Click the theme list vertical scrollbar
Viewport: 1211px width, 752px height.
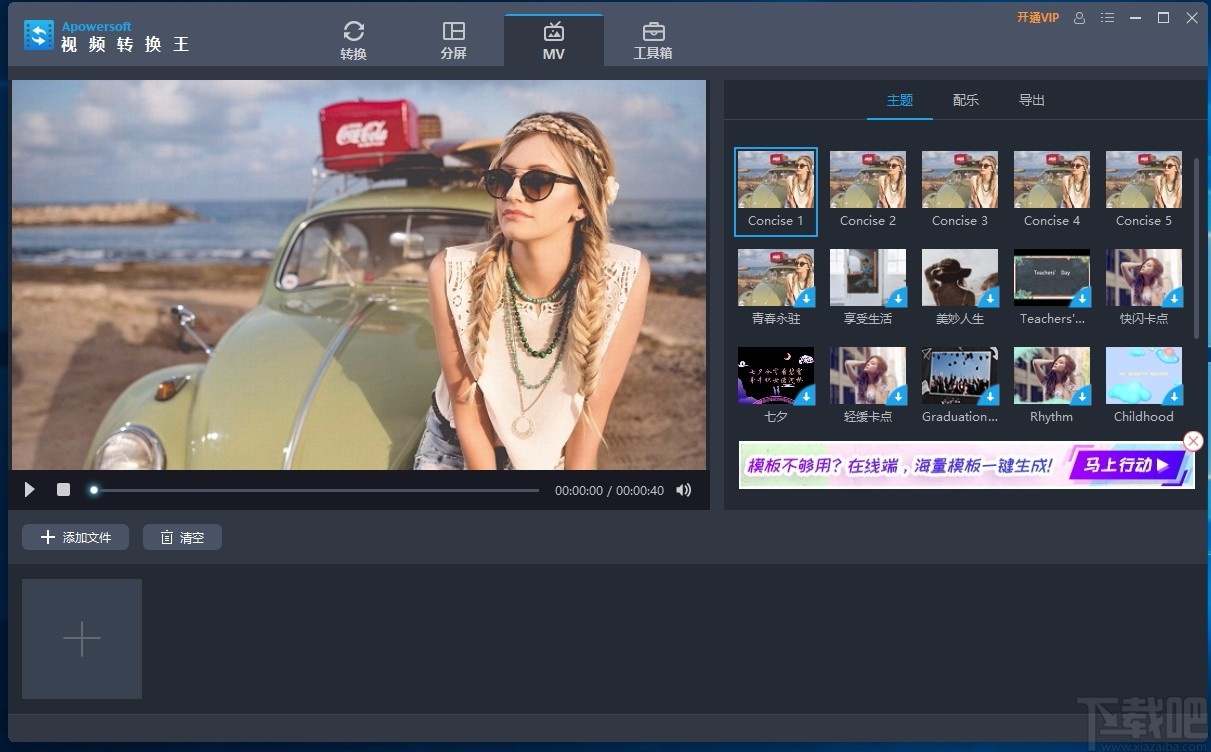tap(1196, 245)
